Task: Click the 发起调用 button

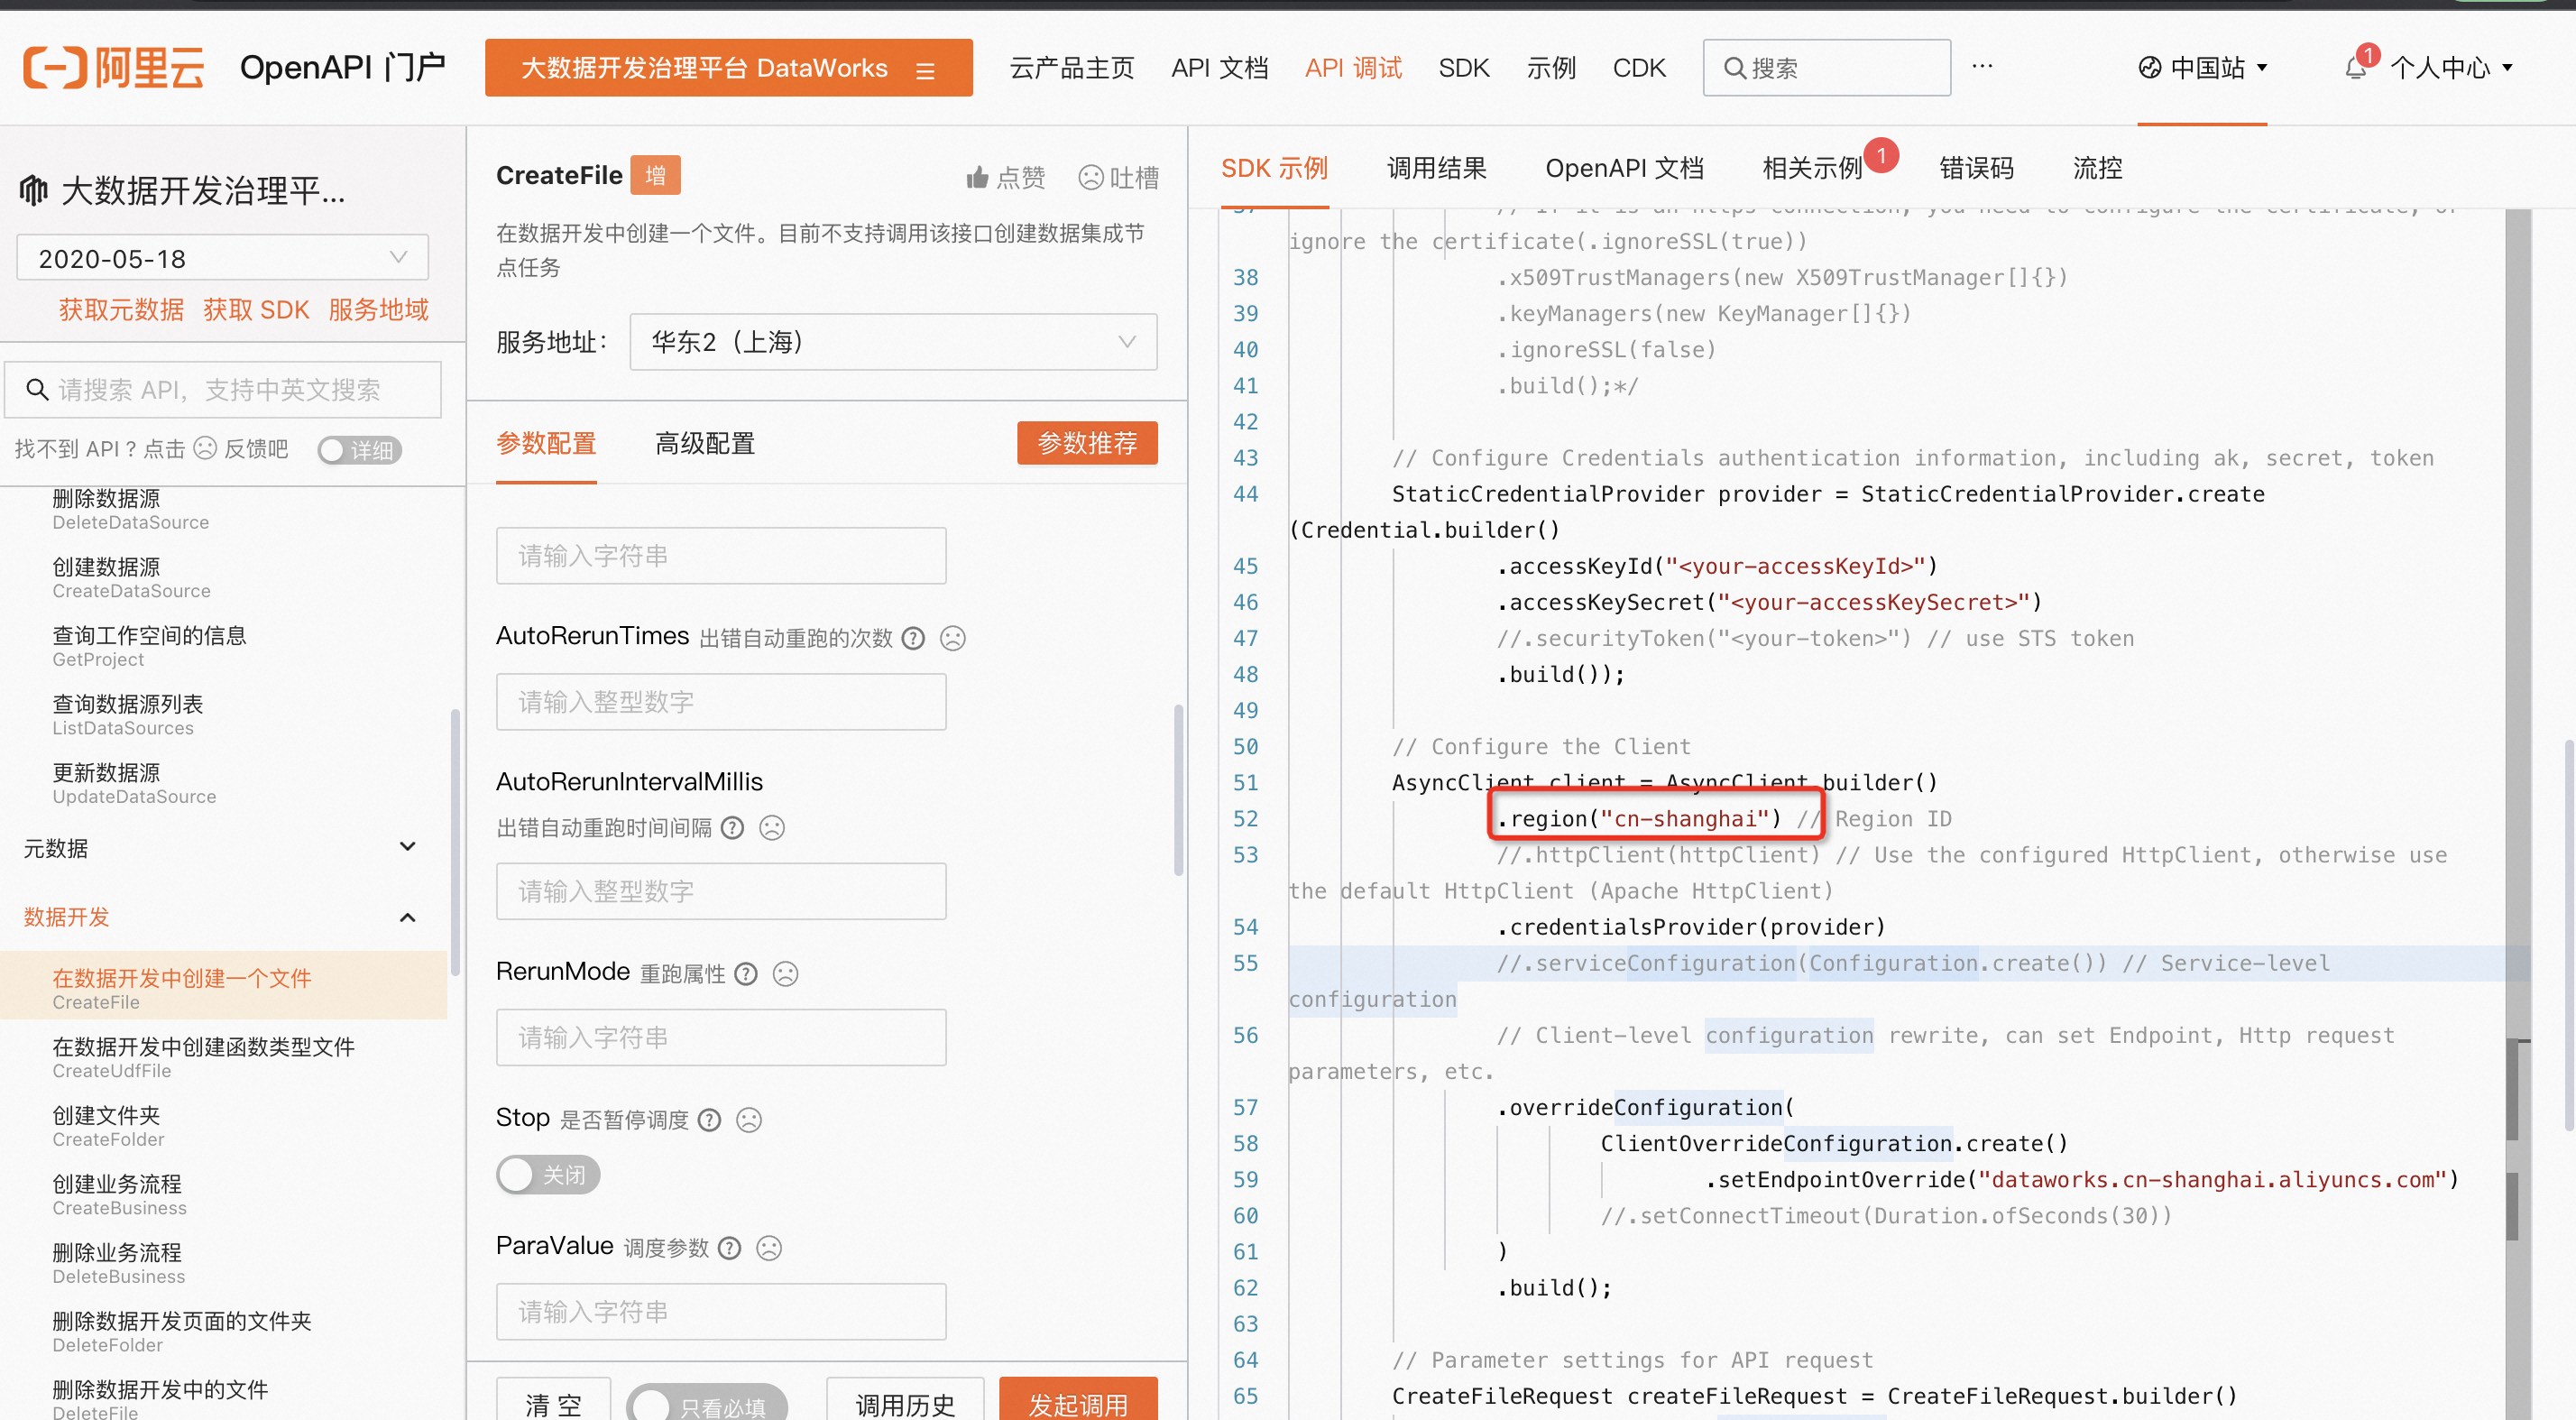Action: (1077, 1402)
